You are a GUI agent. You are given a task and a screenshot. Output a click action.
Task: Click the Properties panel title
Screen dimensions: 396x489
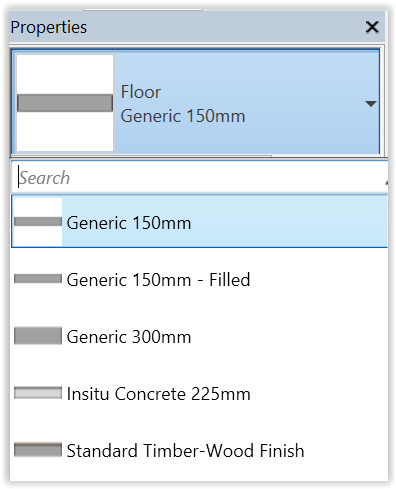49,27
